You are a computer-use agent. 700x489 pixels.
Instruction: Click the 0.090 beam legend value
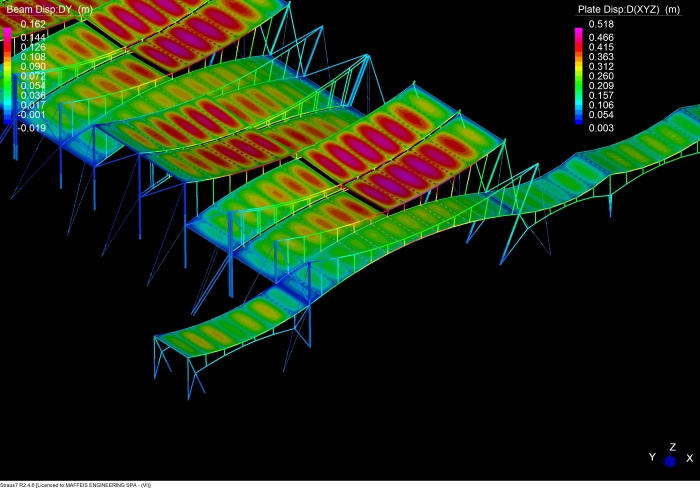click(x=33, y=66)
